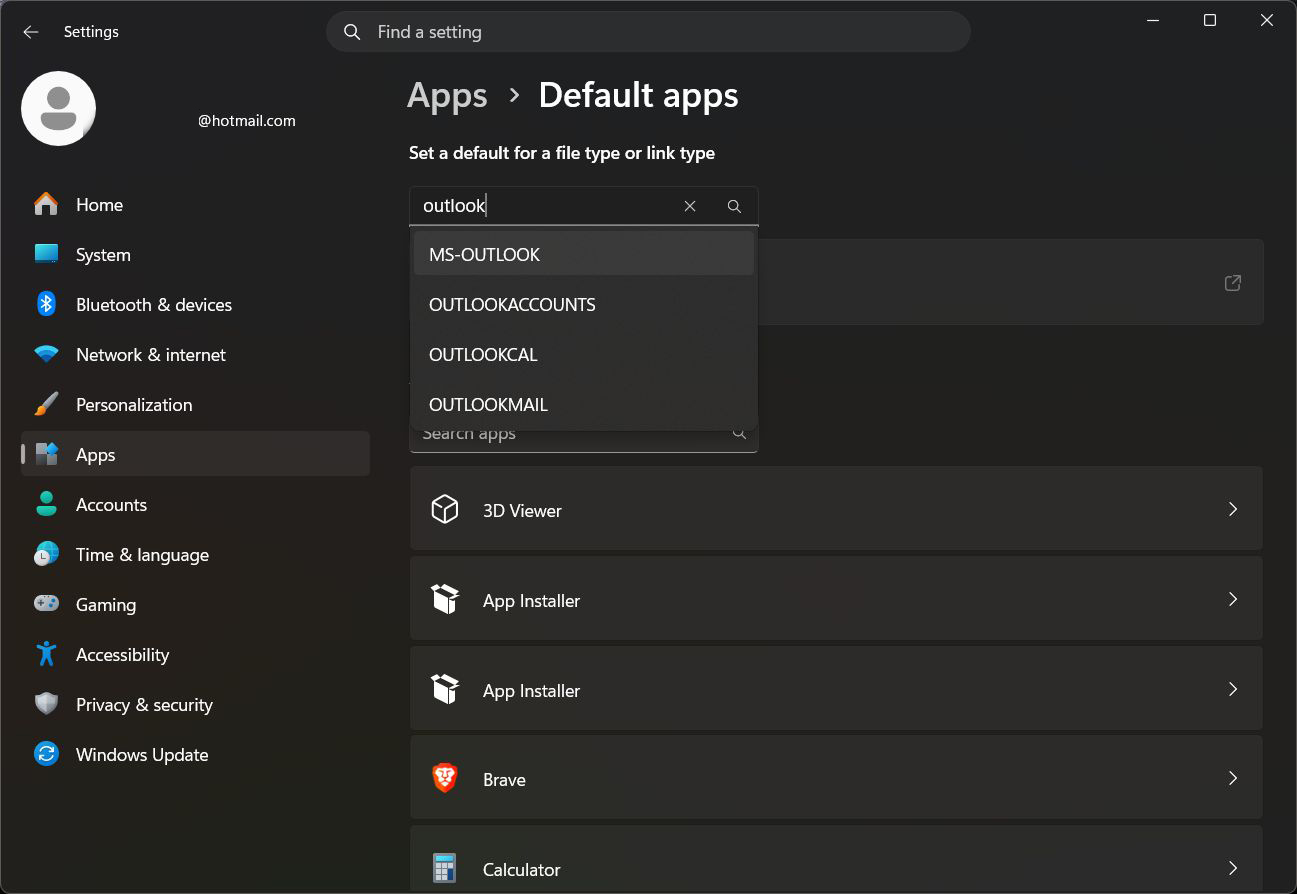Select OUTLOOKACCOUNTS suggestion
Viewport: 1297px width, 894px height.
[x=584, y=304]
